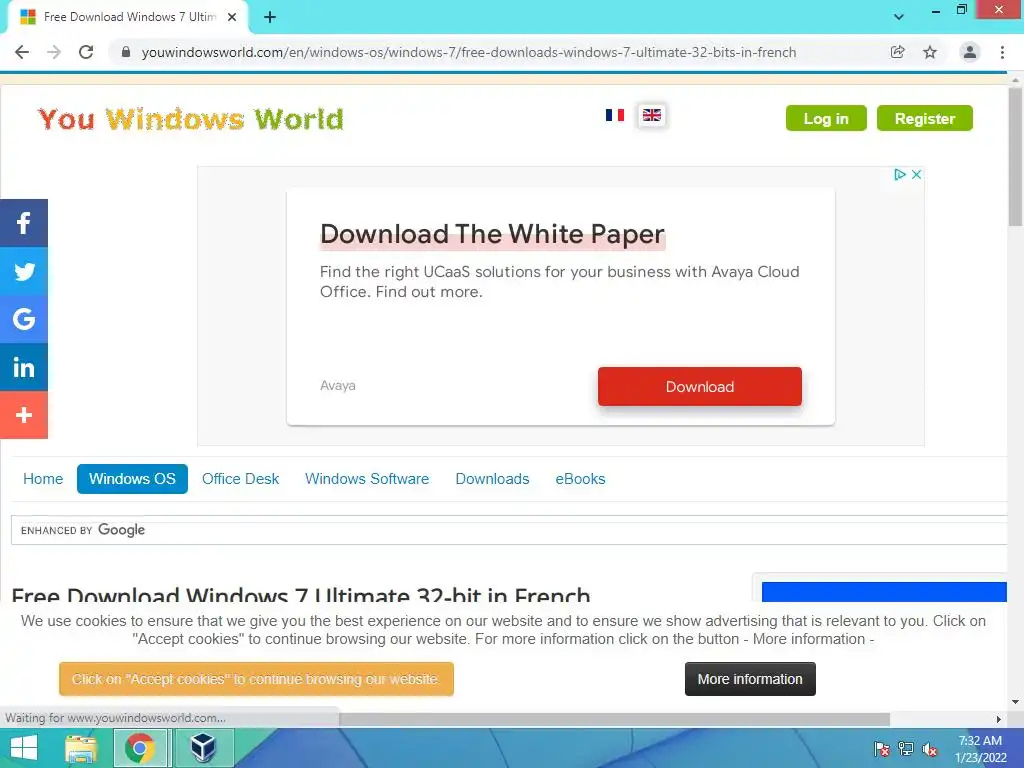
Task: Go to the Home menu item
Action: coord(43,479)
